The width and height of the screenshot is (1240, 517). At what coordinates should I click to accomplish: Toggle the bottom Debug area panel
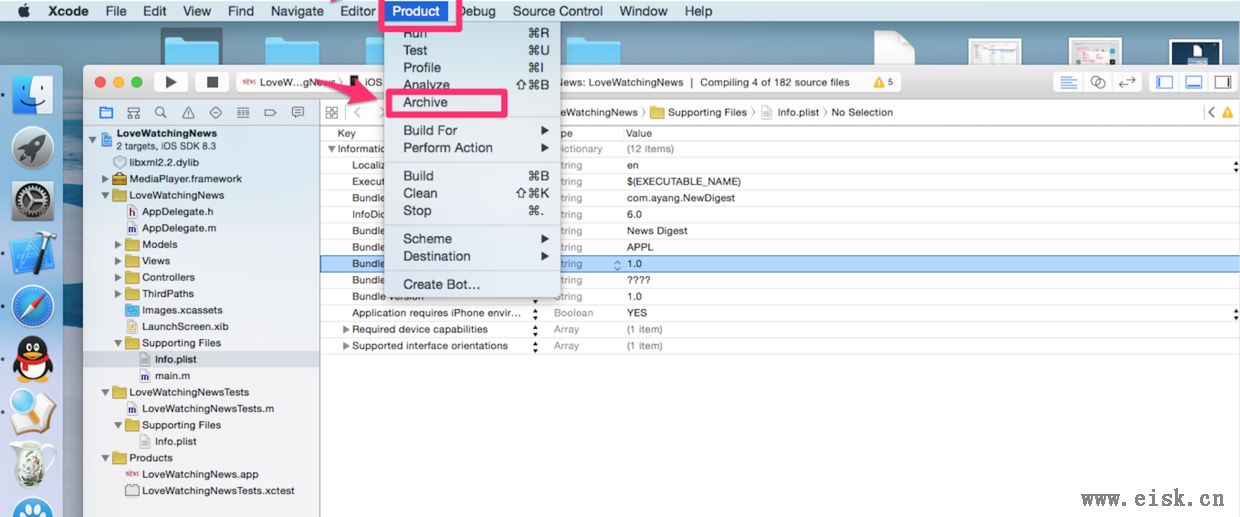tap(1194, 82)
